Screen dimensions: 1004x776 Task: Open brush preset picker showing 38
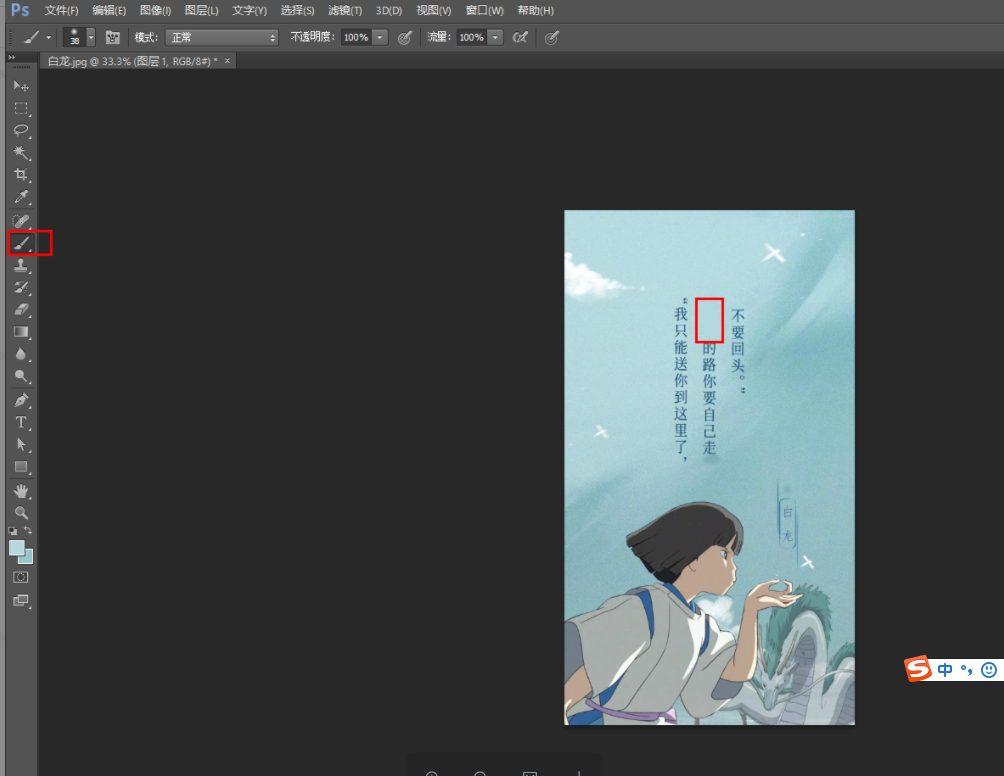75,37
